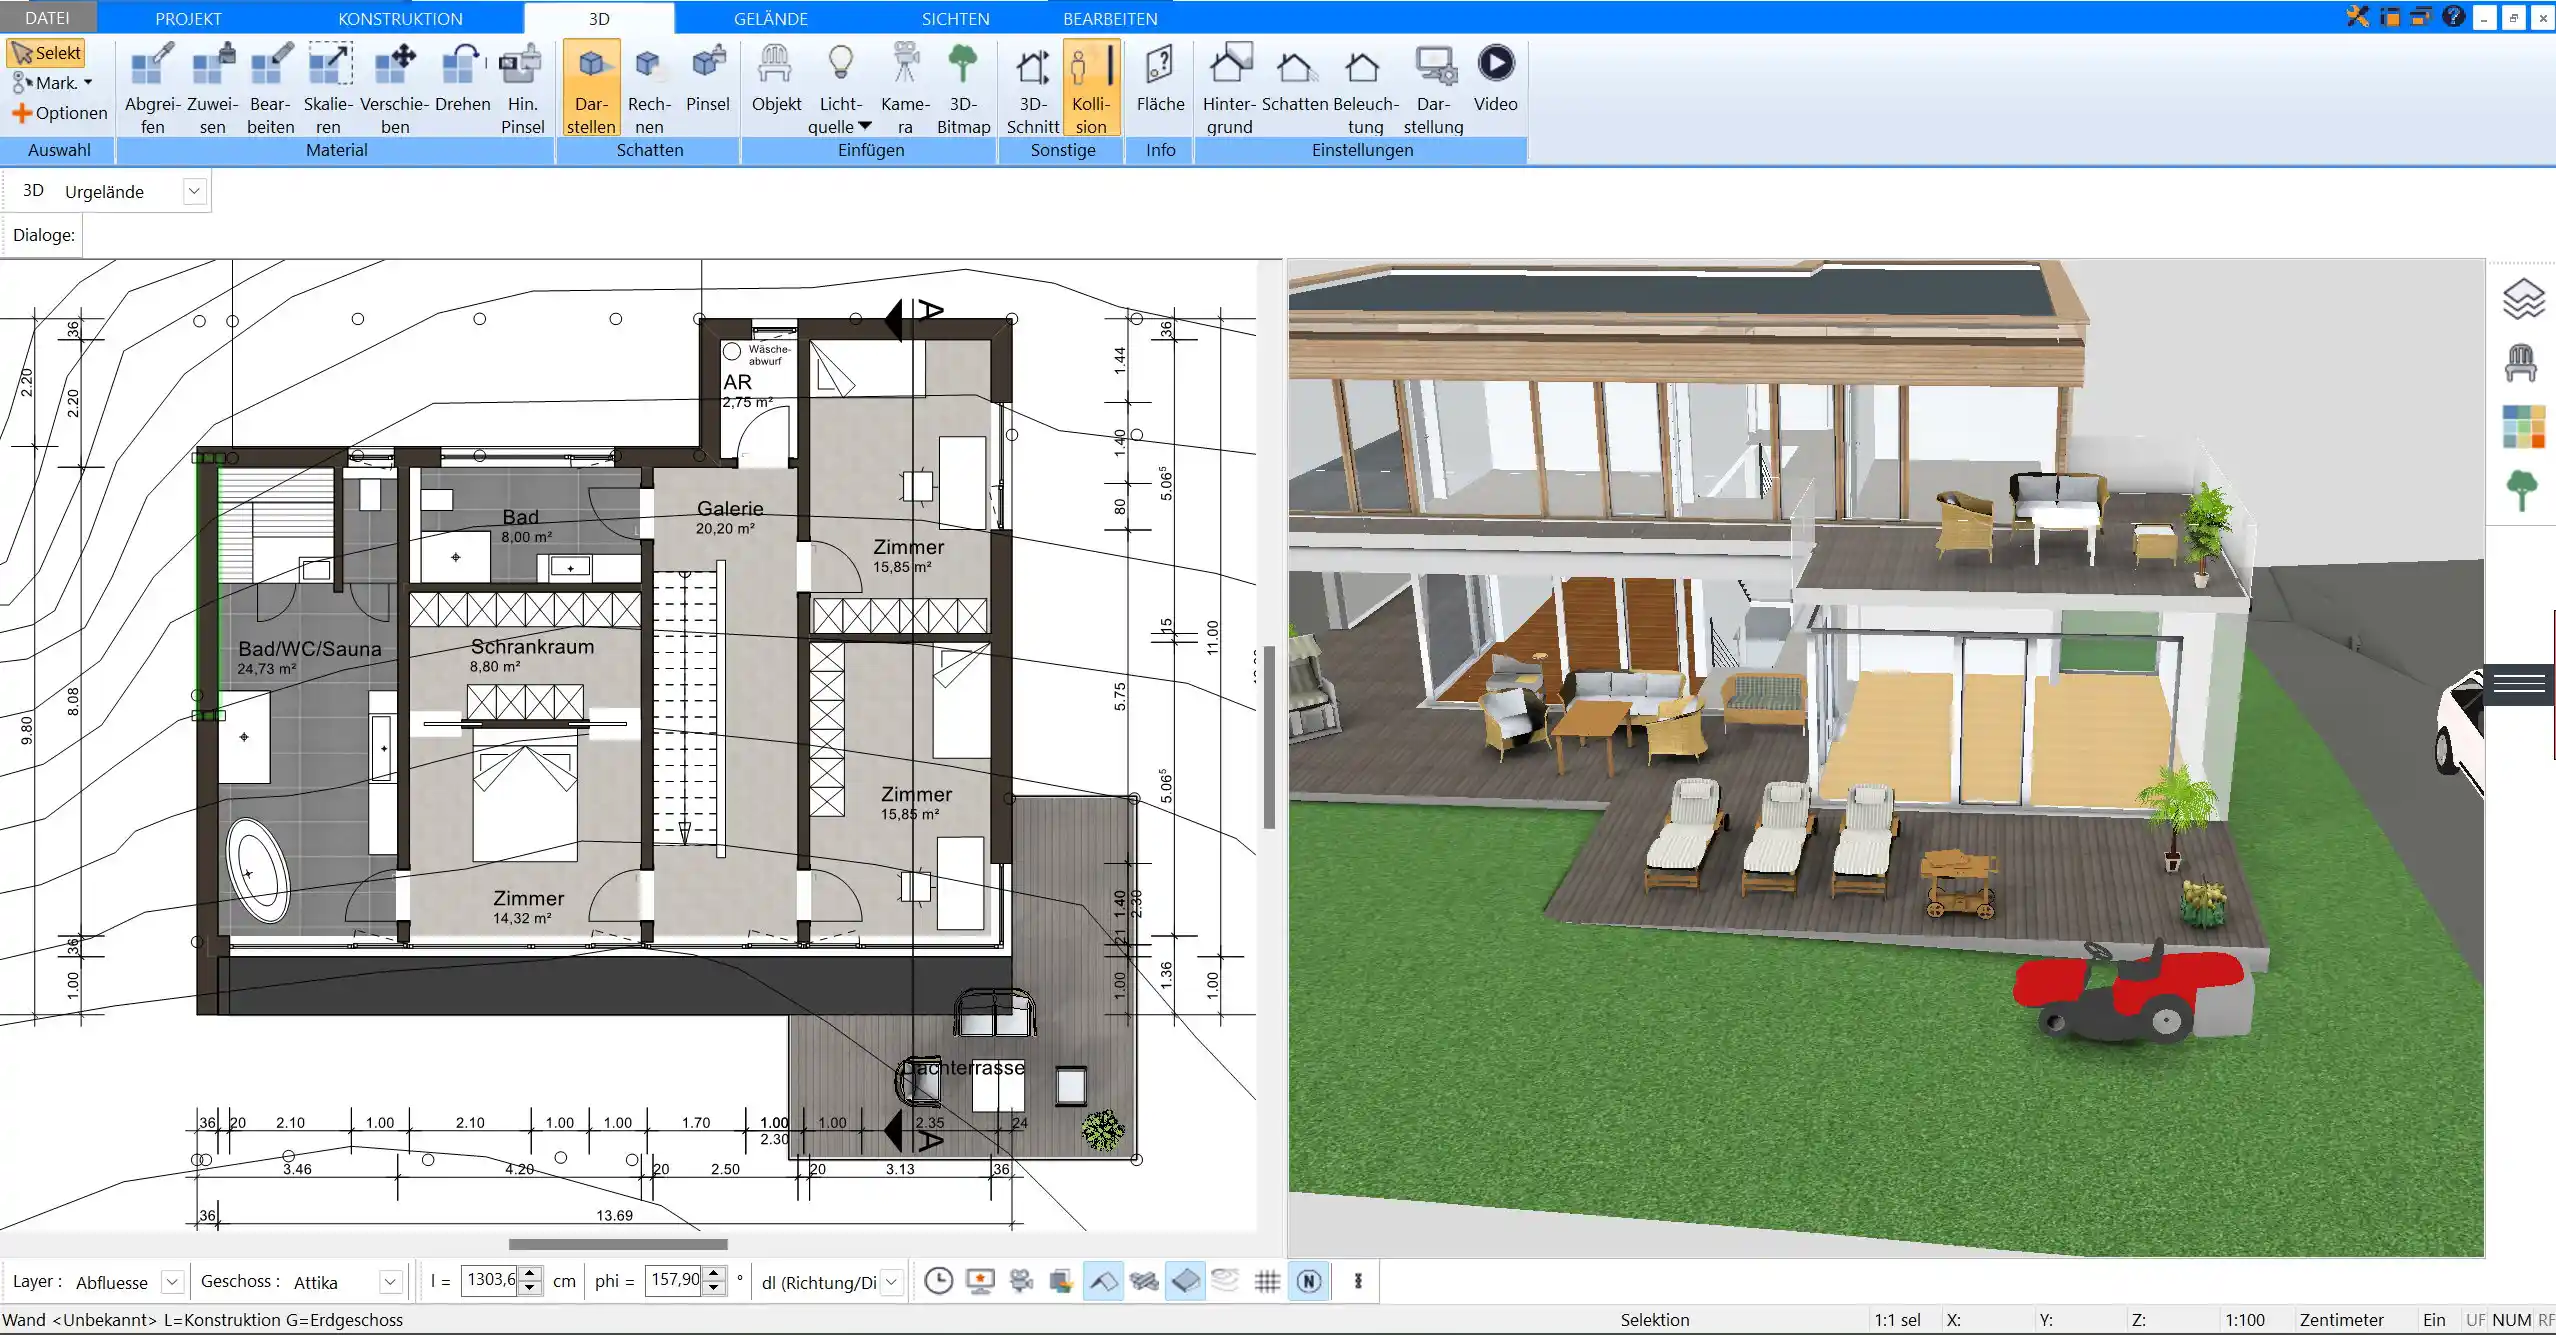Open the plants catalog sidebar icon
2556x1335 pixels.
pos(2522,490)
